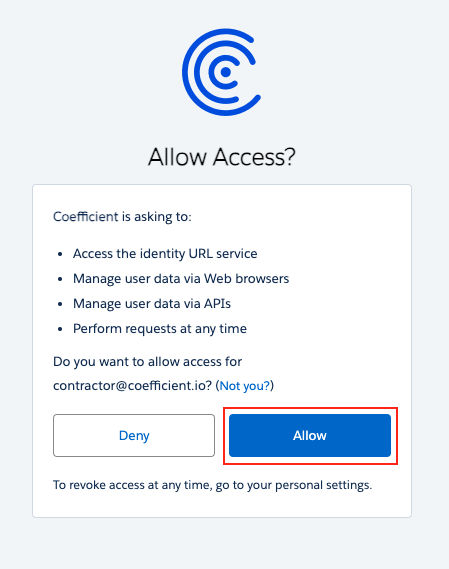The height and width of the screenshot is (569, 449).
Task: Click the bullet before "Perform requests at any time"
Action: tap(60, 329)
